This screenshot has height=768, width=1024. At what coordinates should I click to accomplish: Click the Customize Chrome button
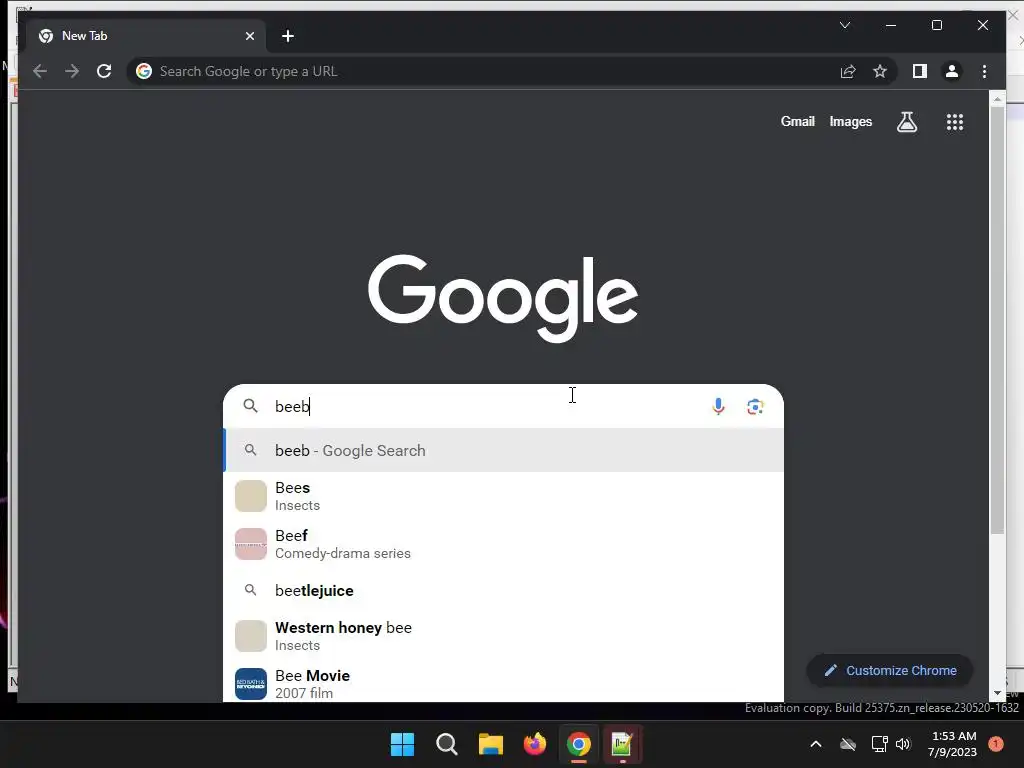(889, 670)
